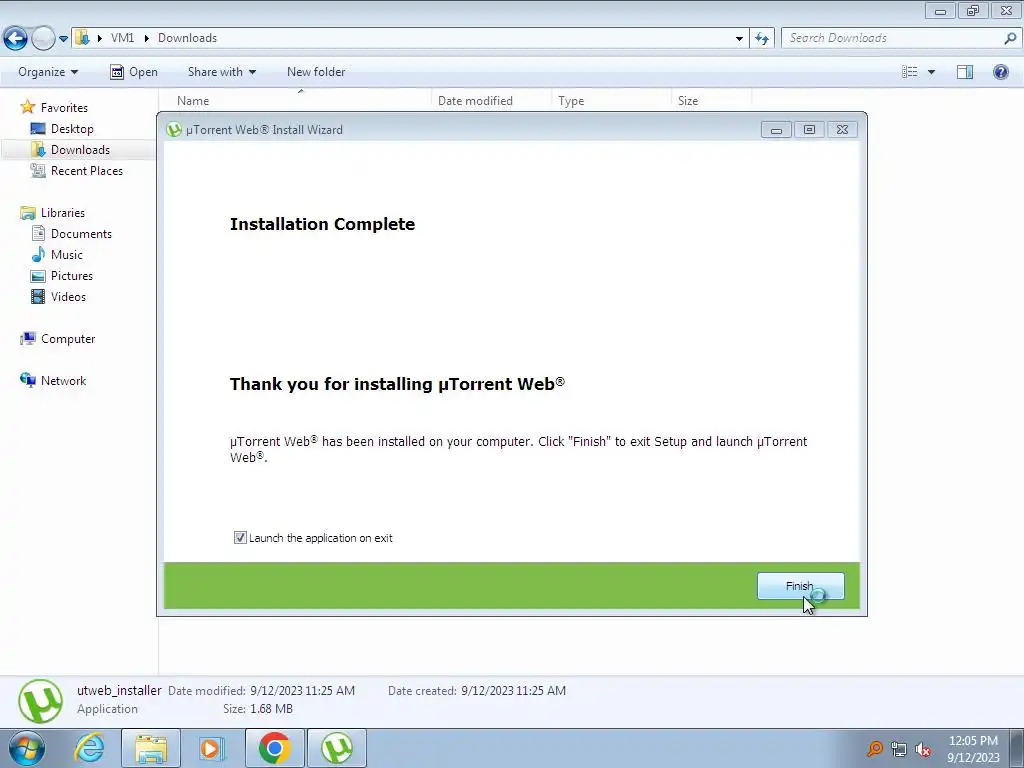Screen dimensions: 1024x768
Task: Click the Finish button in the installer
Action: [800, 586]
